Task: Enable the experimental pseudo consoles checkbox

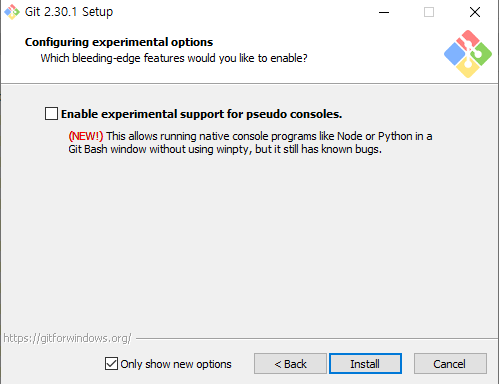Action: click(x=51, y=113)
